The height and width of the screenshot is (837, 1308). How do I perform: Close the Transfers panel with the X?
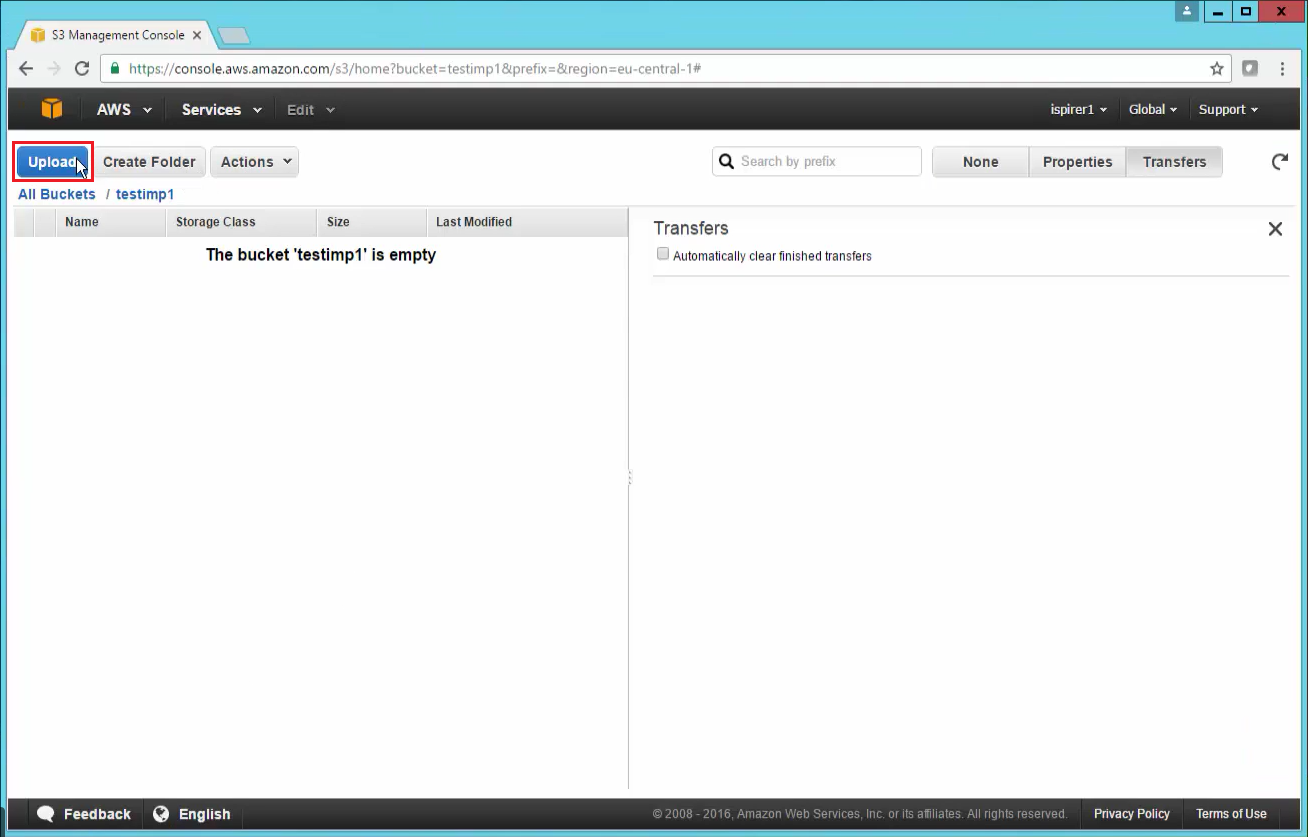[x=1275, y=229]
